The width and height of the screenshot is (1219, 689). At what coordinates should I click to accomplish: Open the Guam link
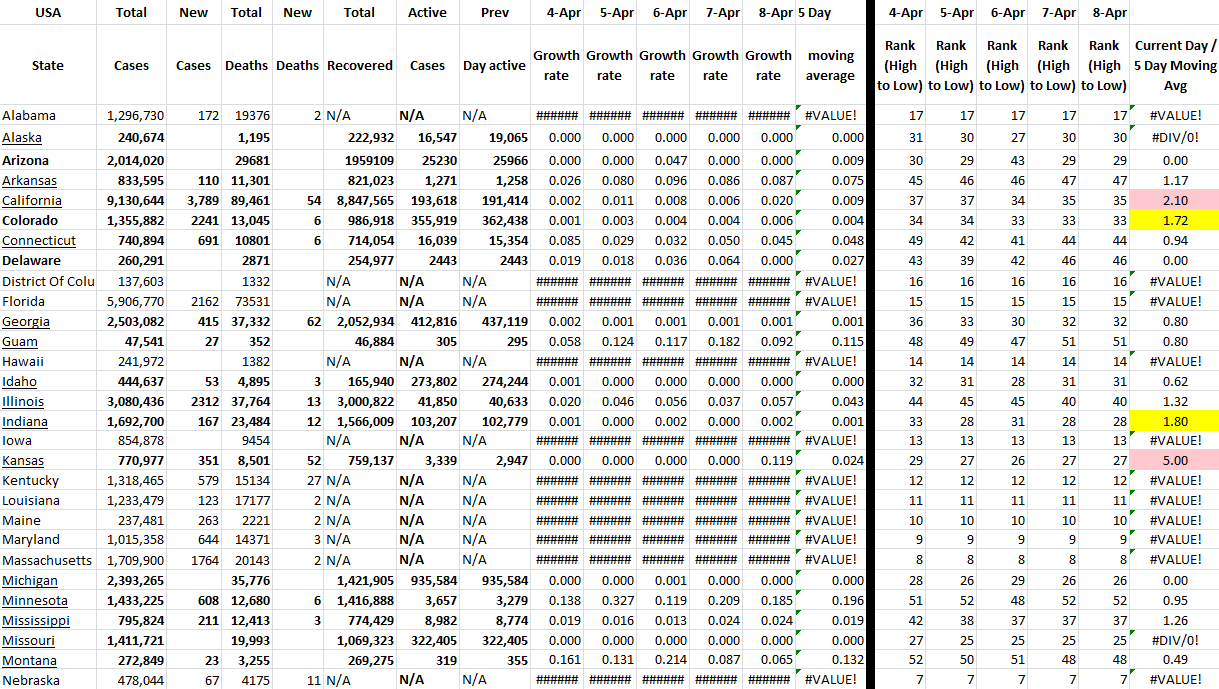pos(20,341)
